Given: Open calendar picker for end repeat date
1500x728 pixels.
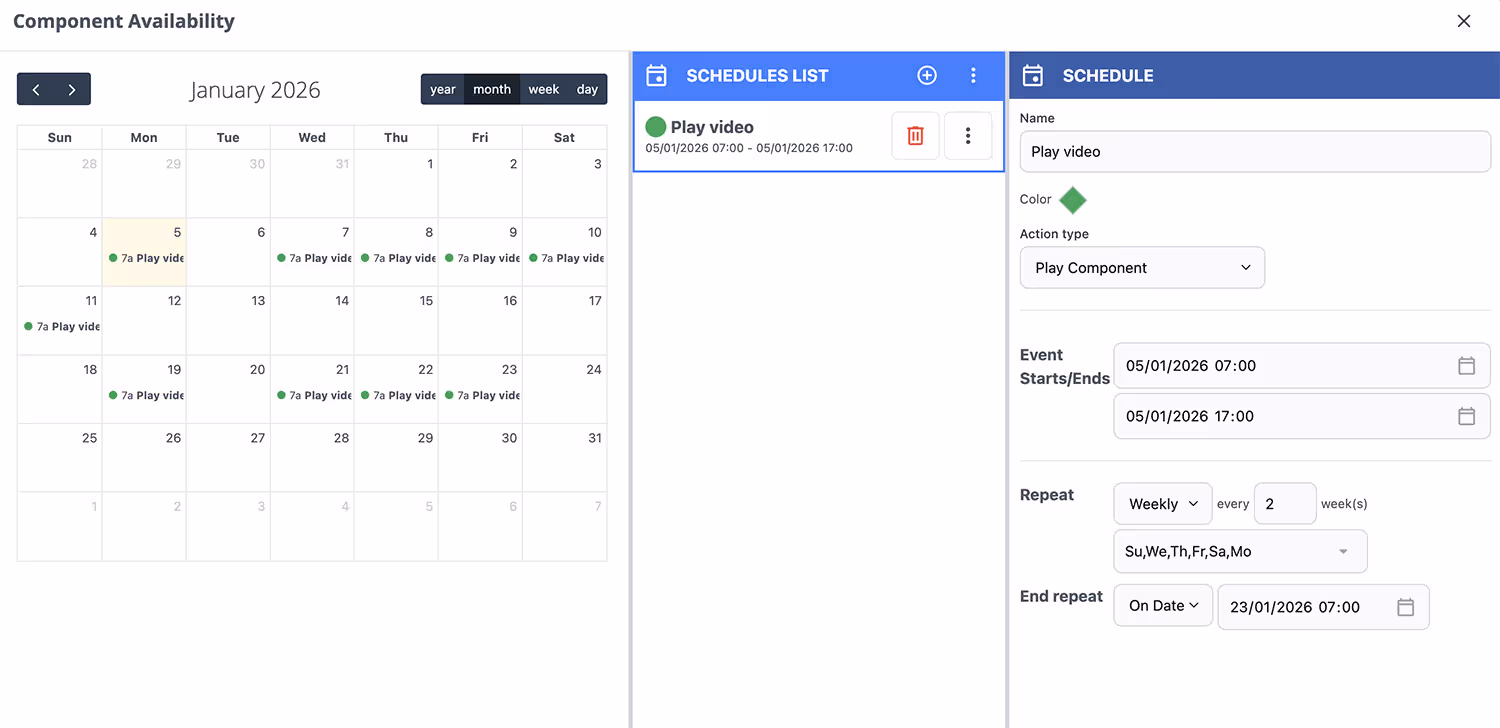Looking at the screenshot, I should tap(1405, 607).
